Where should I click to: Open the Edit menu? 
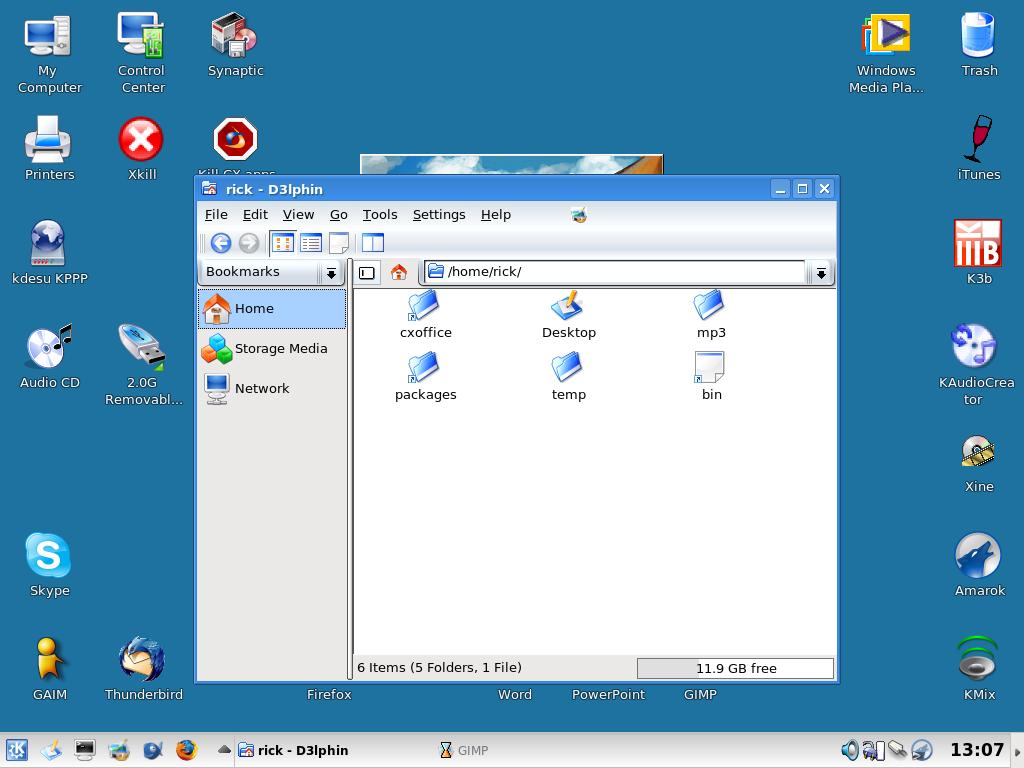[255, 215]
